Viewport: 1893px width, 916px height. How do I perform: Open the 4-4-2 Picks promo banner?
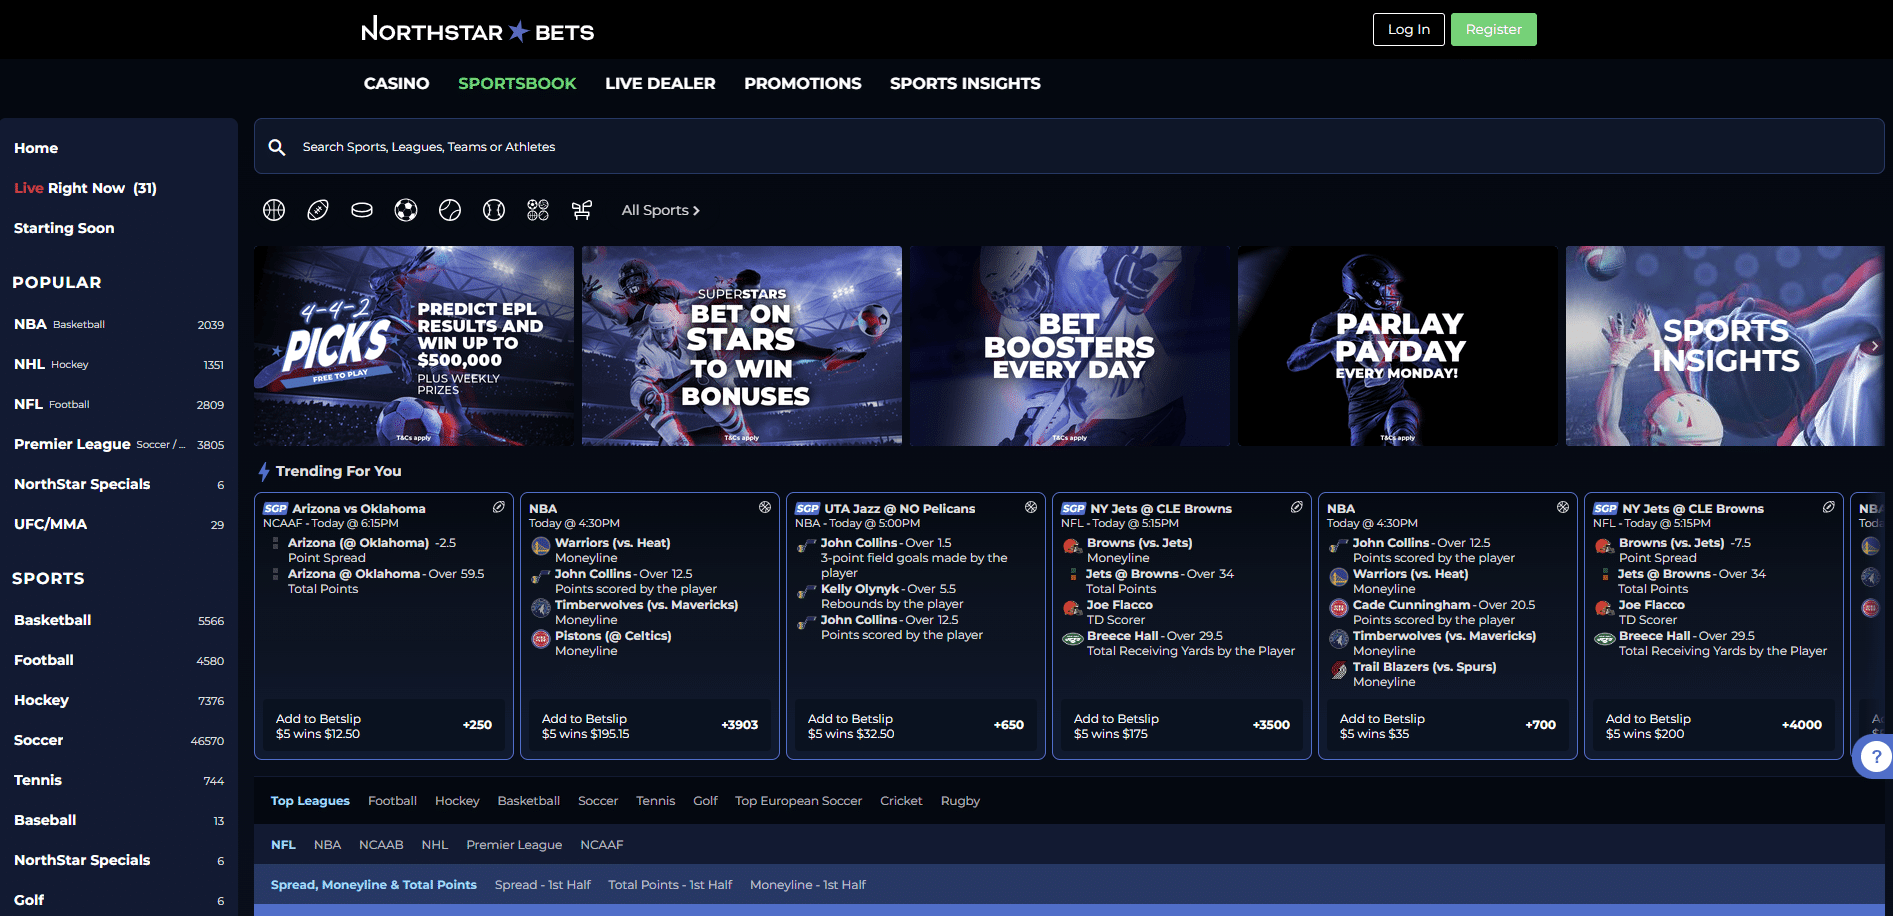[414, 346]
